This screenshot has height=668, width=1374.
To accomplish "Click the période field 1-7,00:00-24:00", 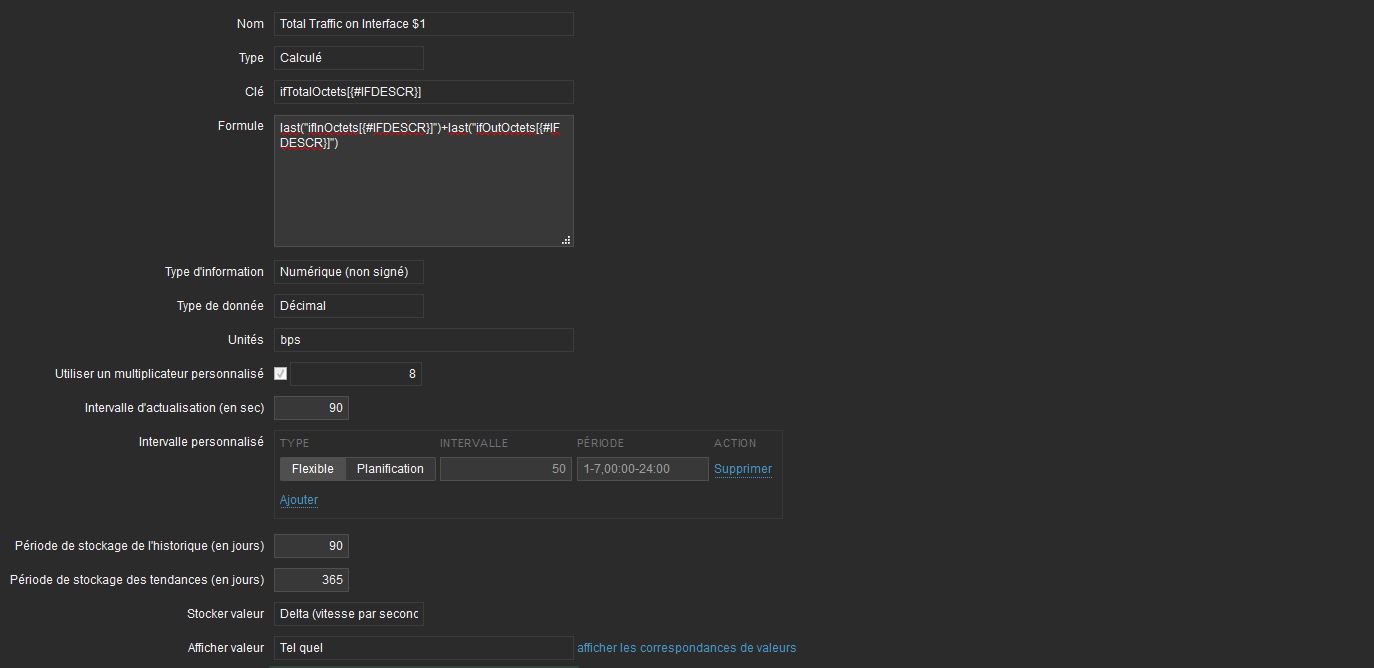I will [643, 469].
